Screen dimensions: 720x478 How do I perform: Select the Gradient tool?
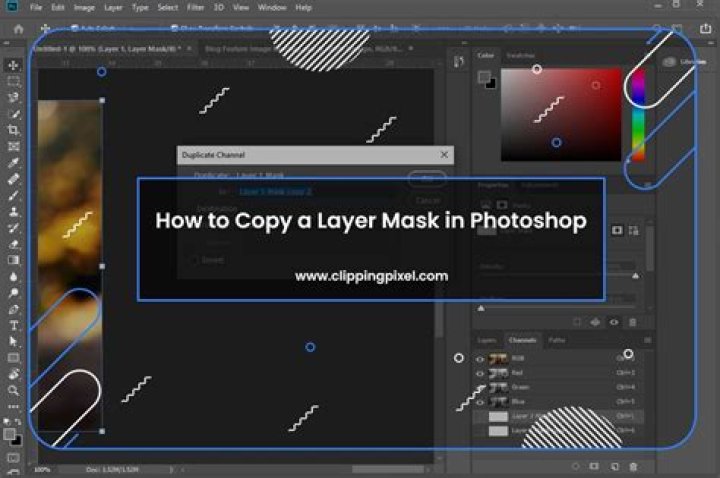(13, 260)
